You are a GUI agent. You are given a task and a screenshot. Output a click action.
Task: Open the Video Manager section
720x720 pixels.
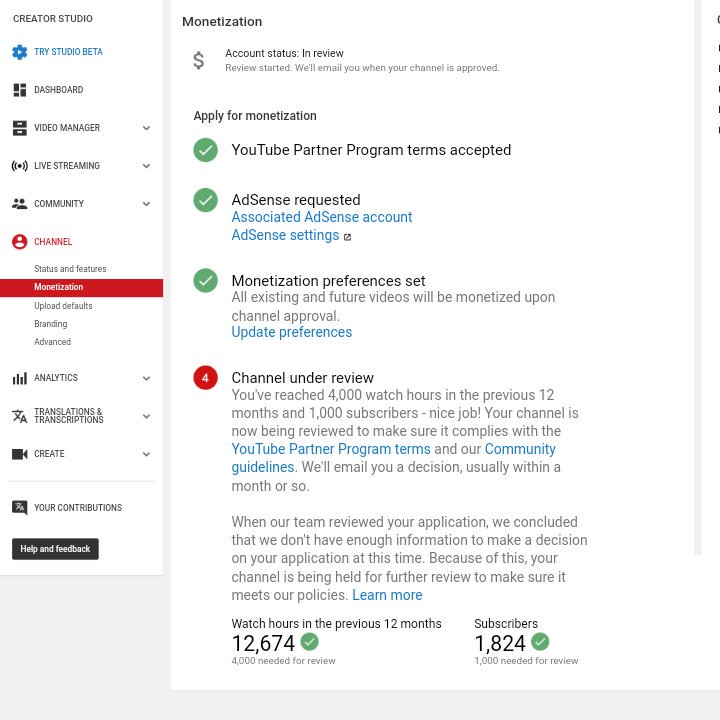[67, 128]
